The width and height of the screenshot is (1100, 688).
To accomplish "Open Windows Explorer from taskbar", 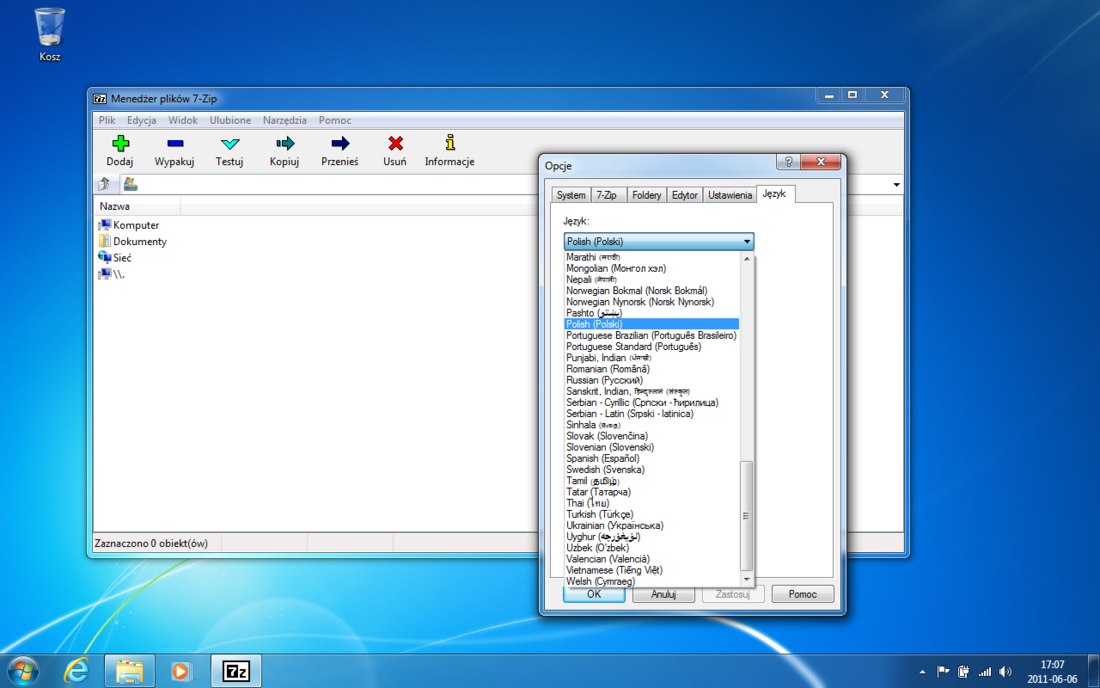I will click(130, 671).
